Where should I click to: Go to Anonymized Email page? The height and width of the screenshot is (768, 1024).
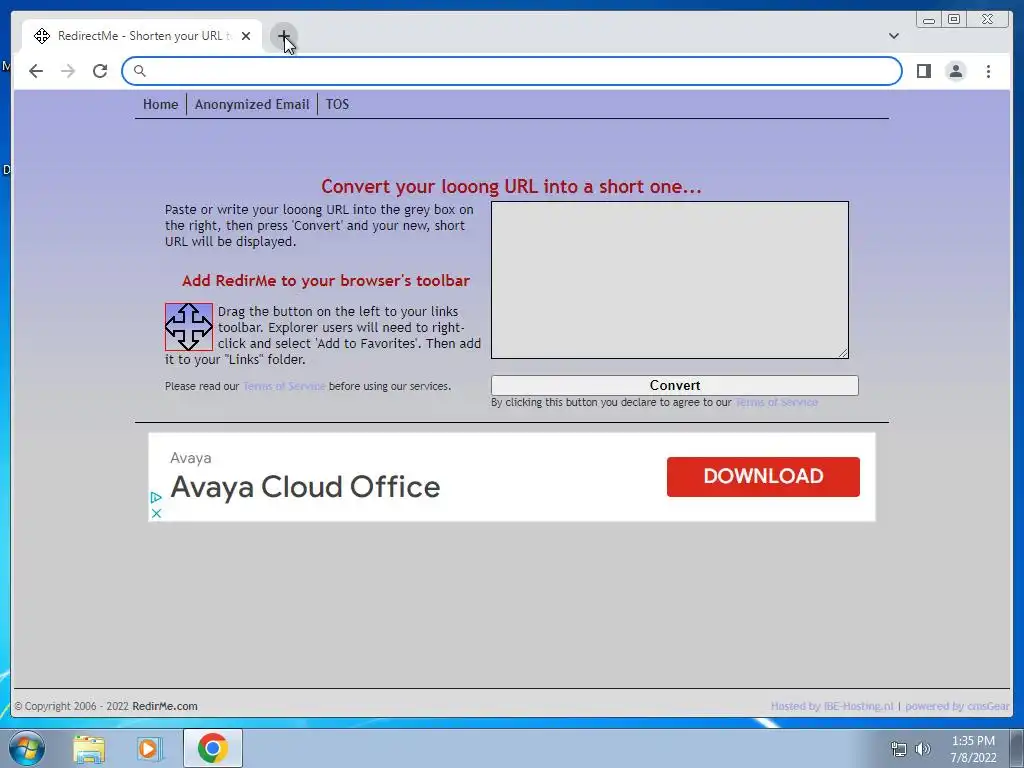coord(252,104)
